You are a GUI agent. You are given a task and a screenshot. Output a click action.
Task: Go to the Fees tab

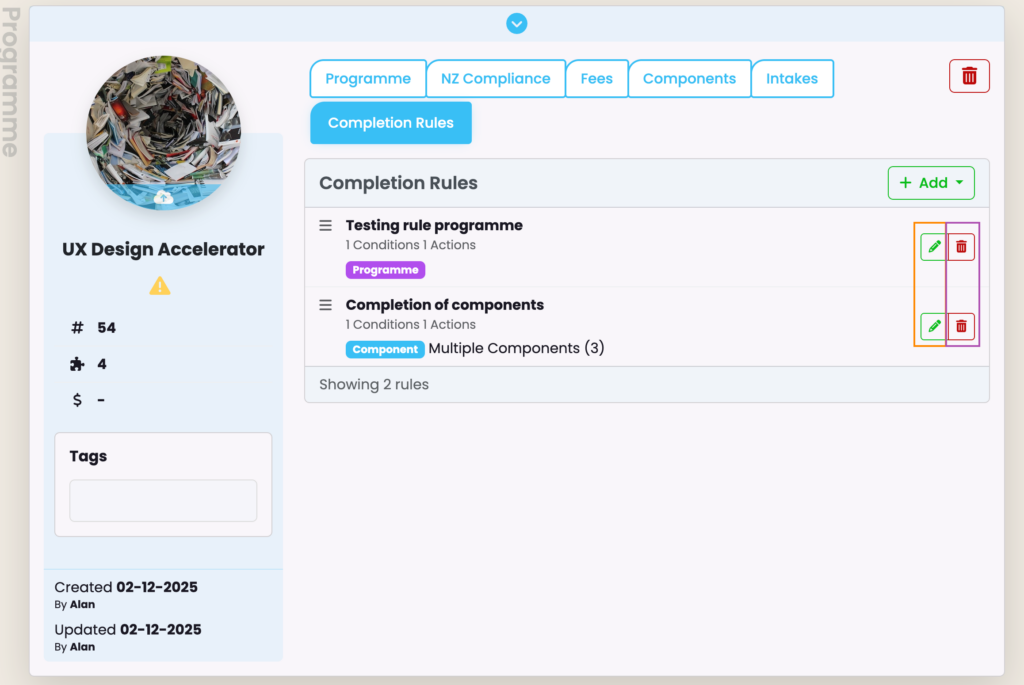(596, 79)
